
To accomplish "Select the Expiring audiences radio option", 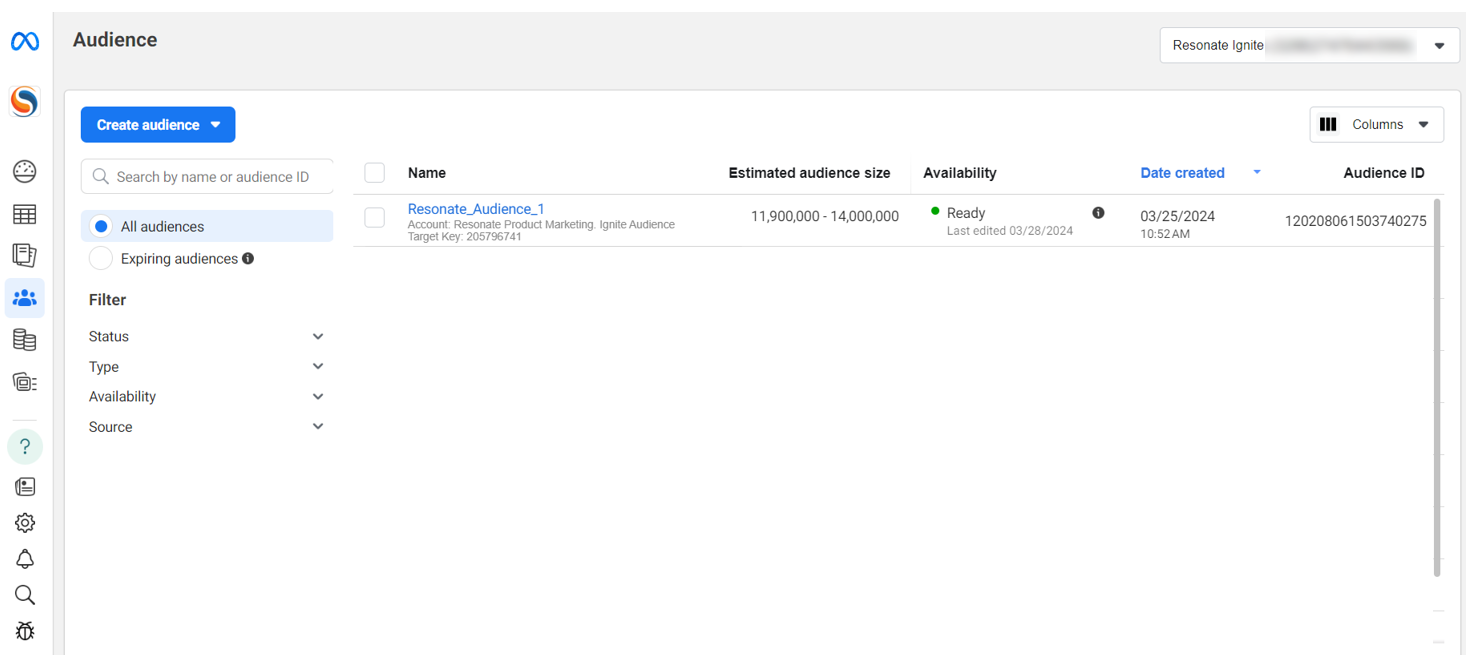I will tap(101, 259).
